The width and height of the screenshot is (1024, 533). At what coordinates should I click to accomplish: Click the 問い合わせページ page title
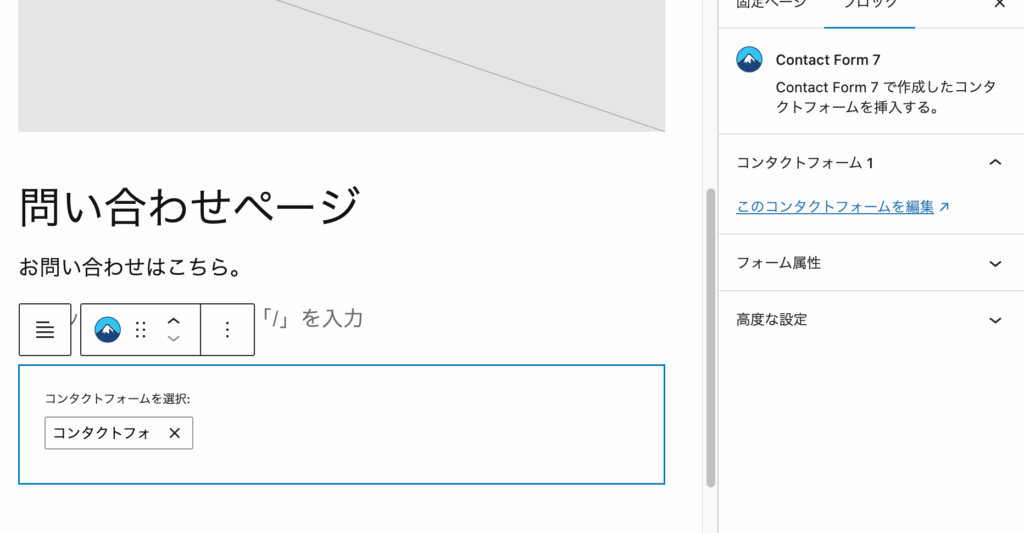[x=189, y=207]
